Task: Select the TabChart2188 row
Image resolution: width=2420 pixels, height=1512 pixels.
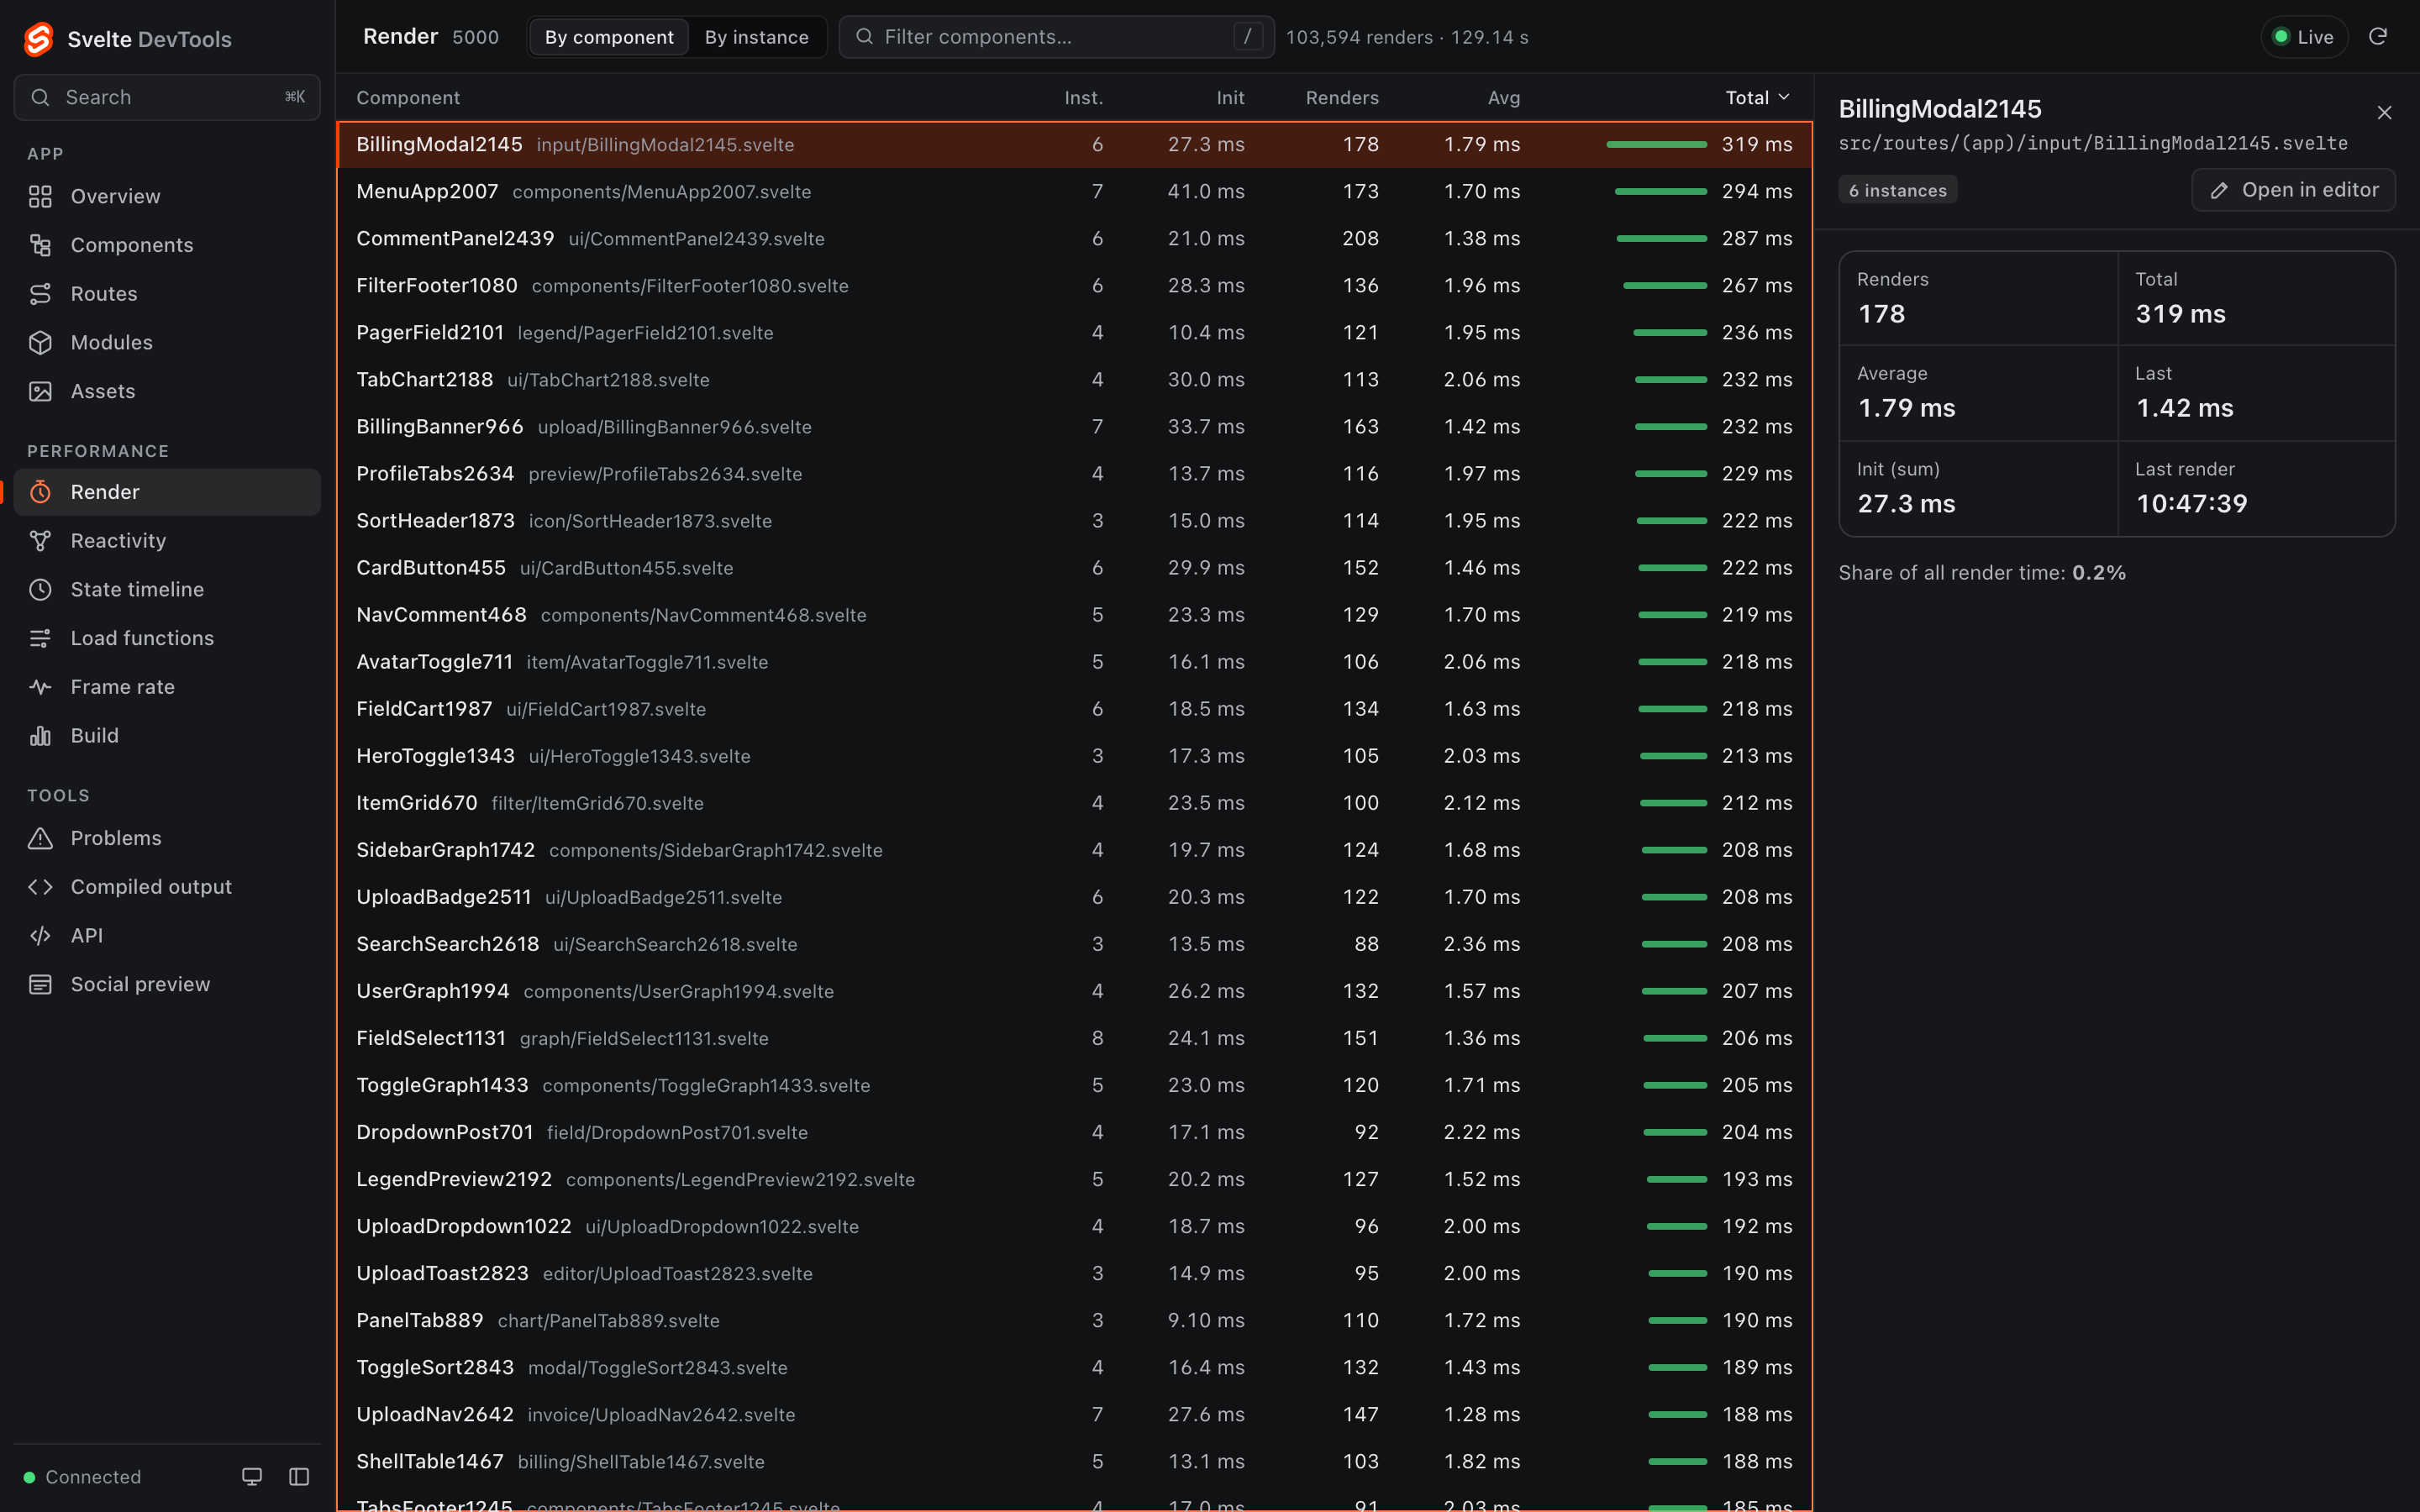Action: click(x=1074, y=379)
